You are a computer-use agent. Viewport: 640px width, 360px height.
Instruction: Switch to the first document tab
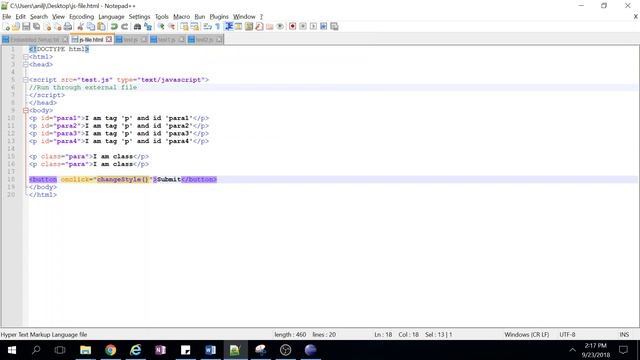click(35, 40)
